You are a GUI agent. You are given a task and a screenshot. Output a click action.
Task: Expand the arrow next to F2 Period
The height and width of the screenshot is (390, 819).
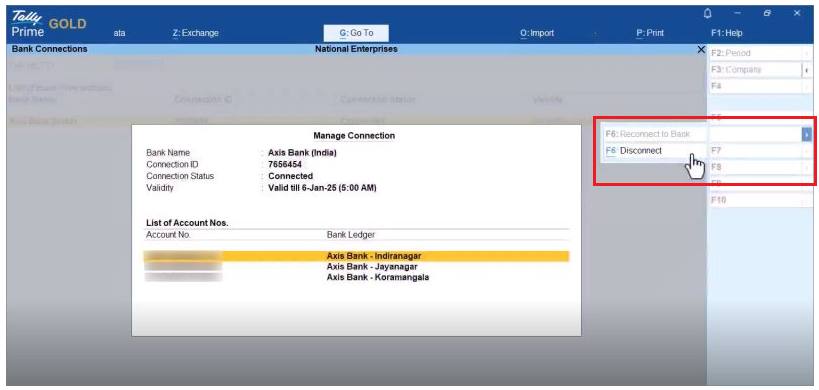tap(806, 53)
